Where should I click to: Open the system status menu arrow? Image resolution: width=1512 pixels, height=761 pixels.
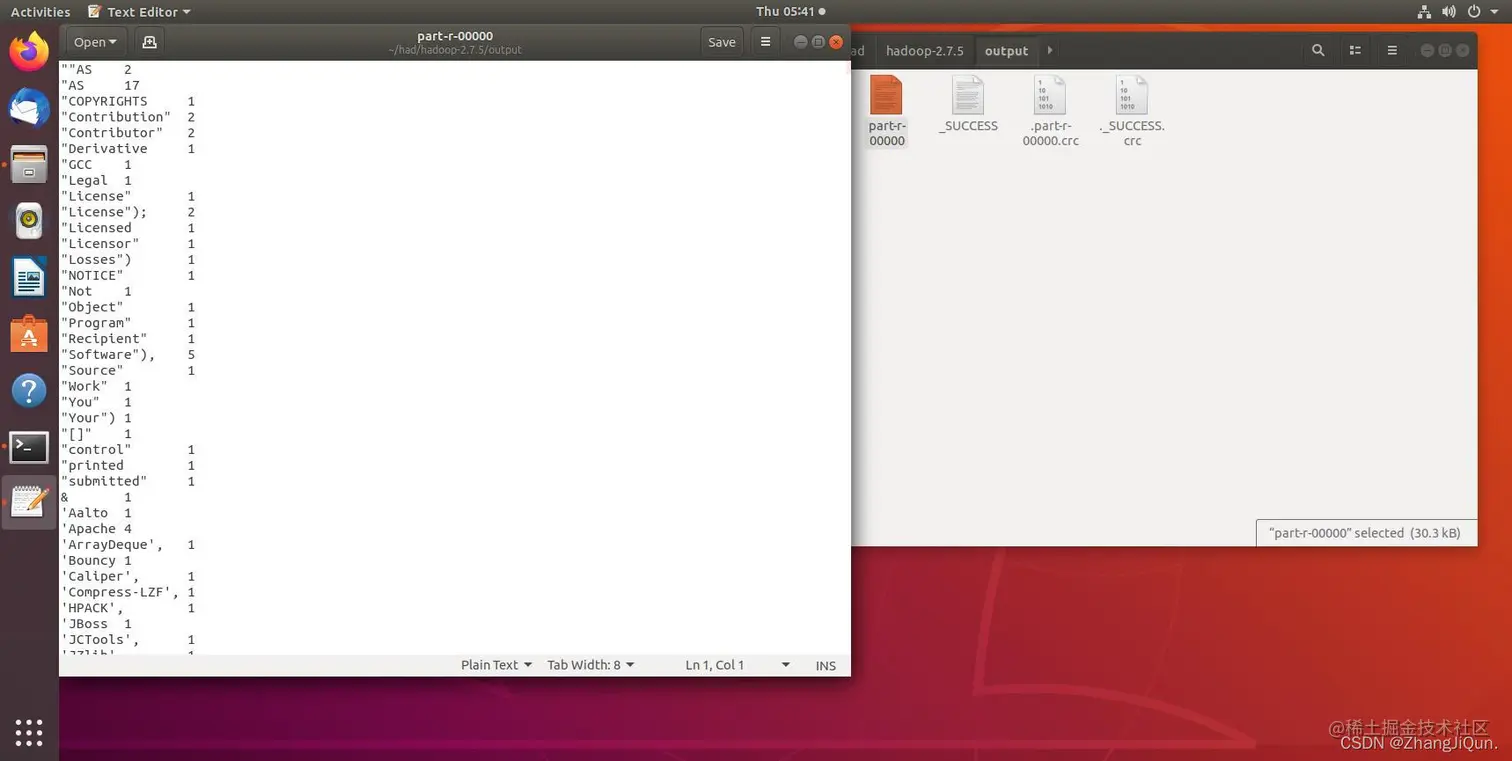tap(1497, 12)
